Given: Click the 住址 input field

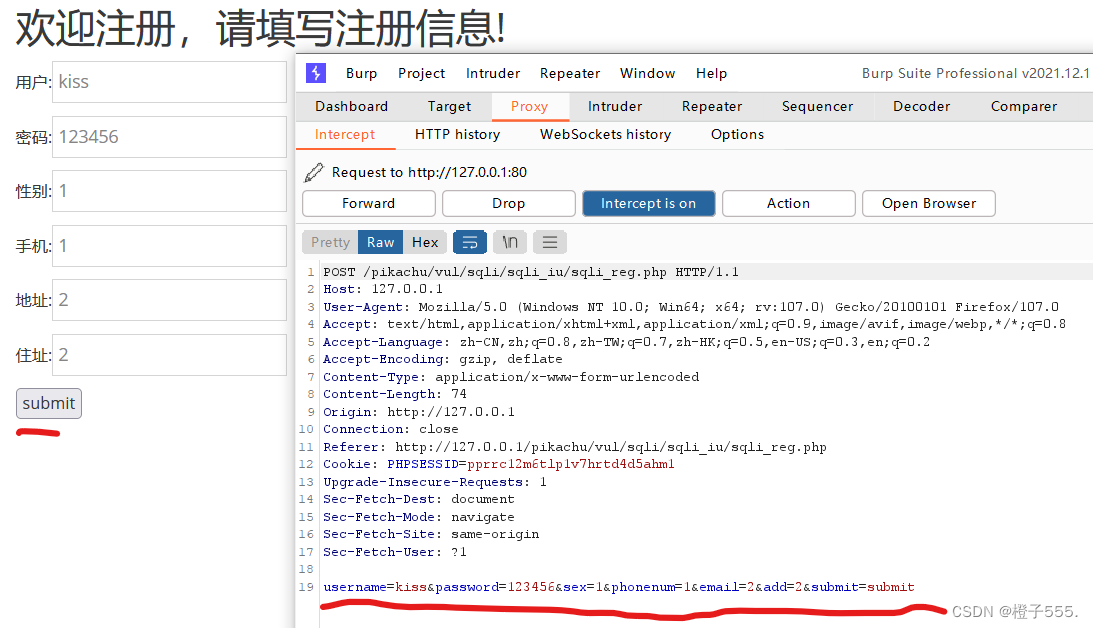Looking at the screenshot, I should [x=169, y=355].
